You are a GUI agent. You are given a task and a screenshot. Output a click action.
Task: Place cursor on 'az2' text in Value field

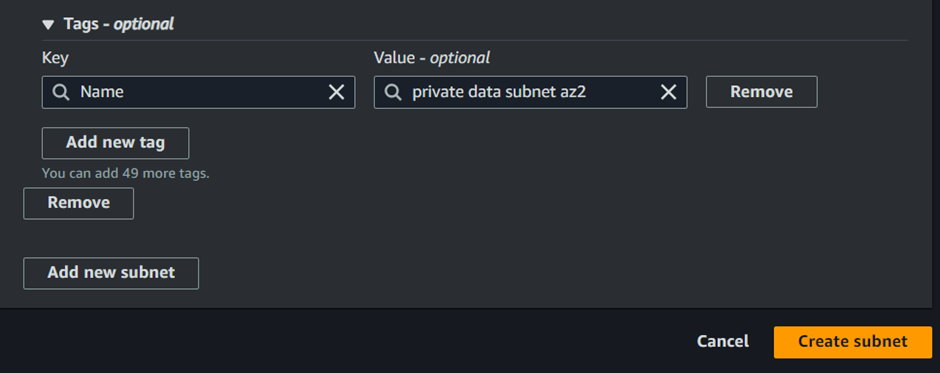click(574, 92)
